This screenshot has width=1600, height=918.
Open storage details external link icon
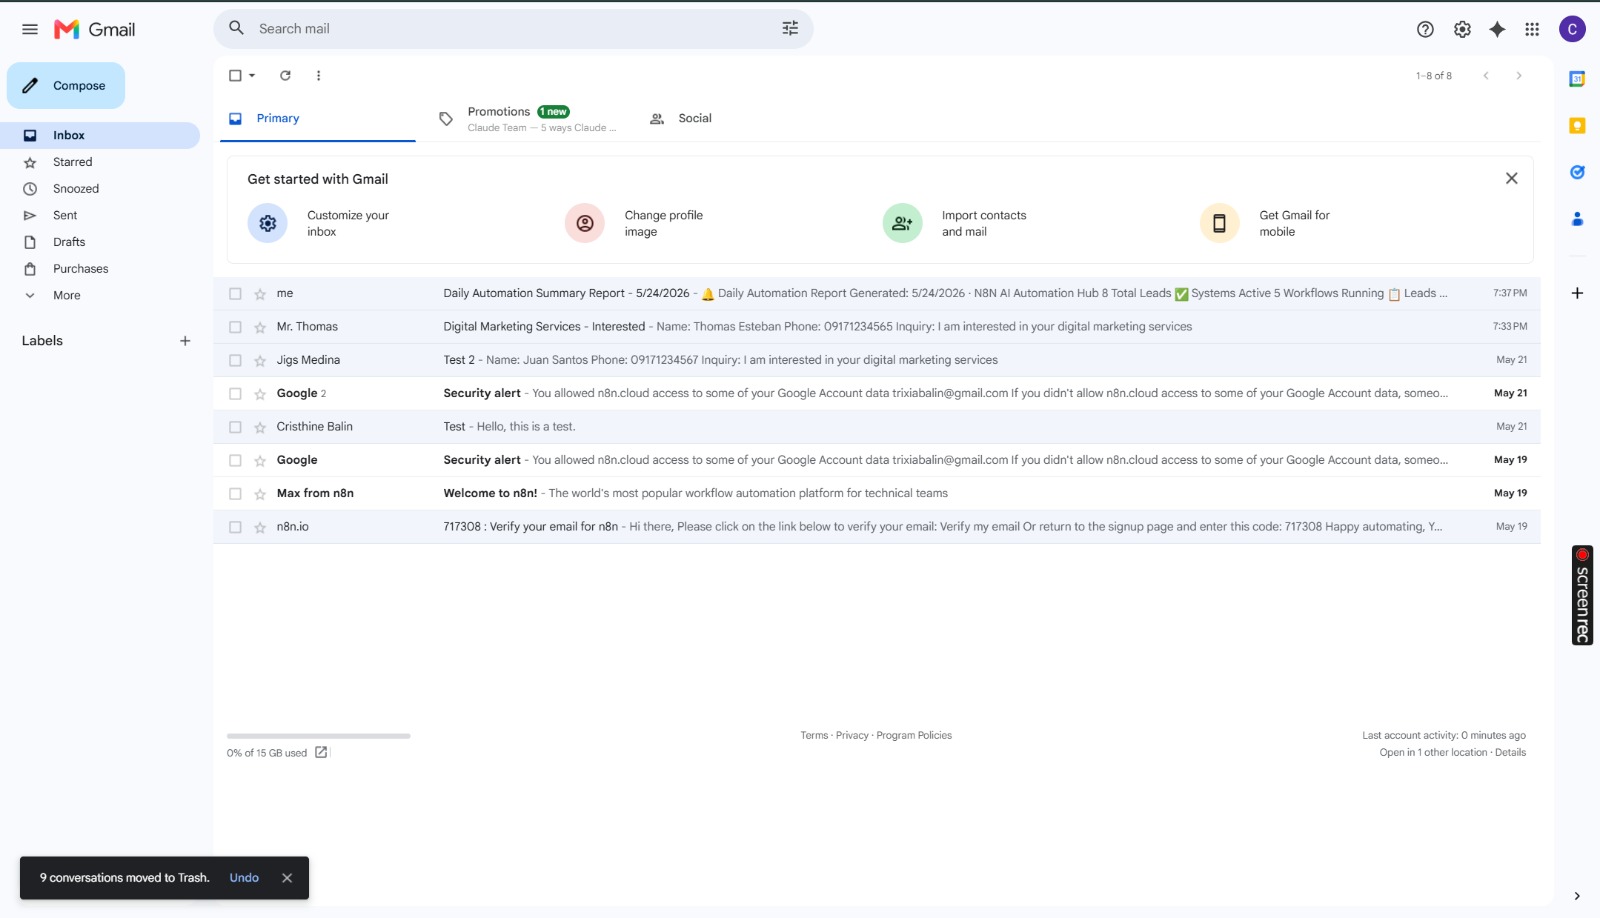321,752
